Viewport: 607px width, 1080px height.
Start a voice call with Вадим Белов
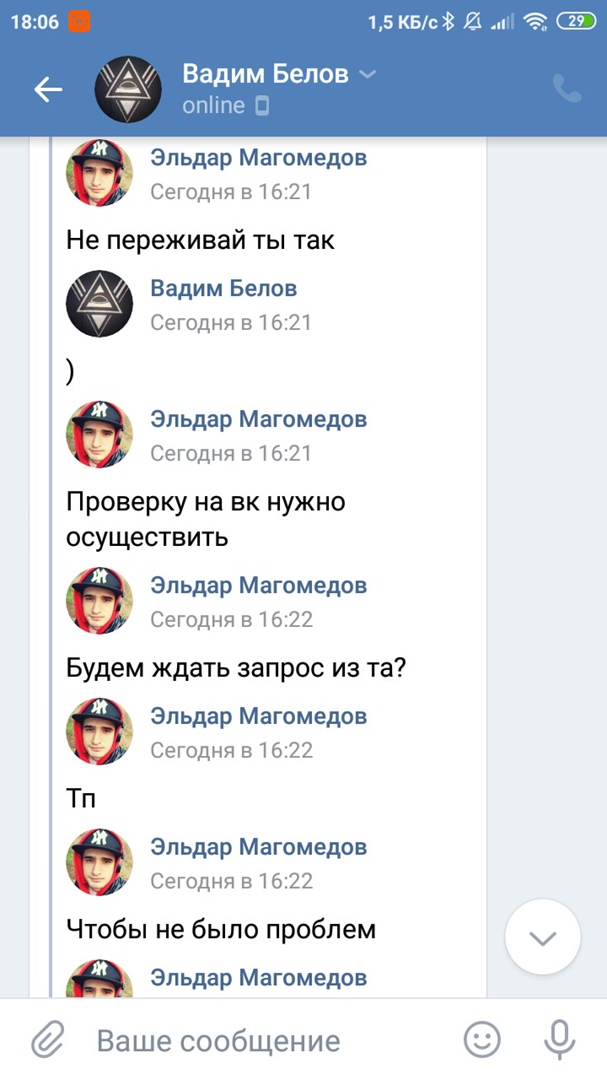tap(567, 90)
